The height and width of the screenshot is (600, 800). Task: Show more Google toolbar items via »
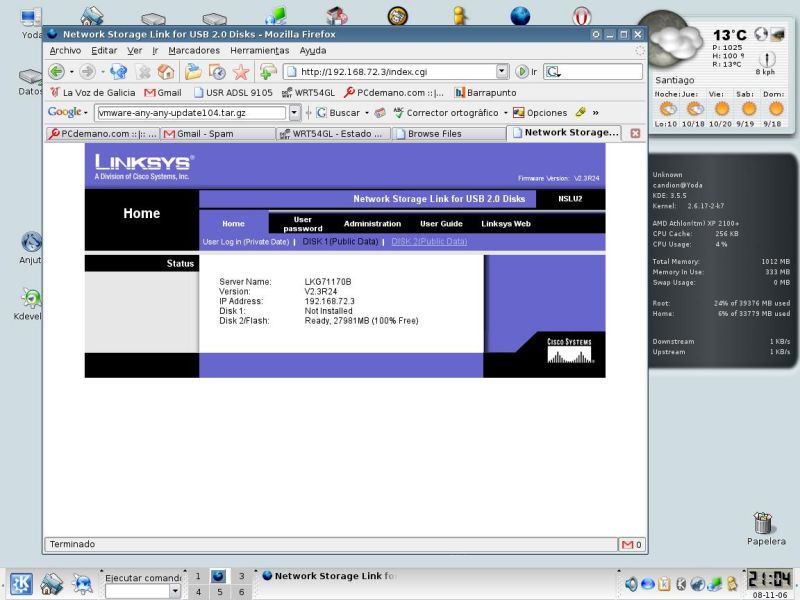click(595, 113)
